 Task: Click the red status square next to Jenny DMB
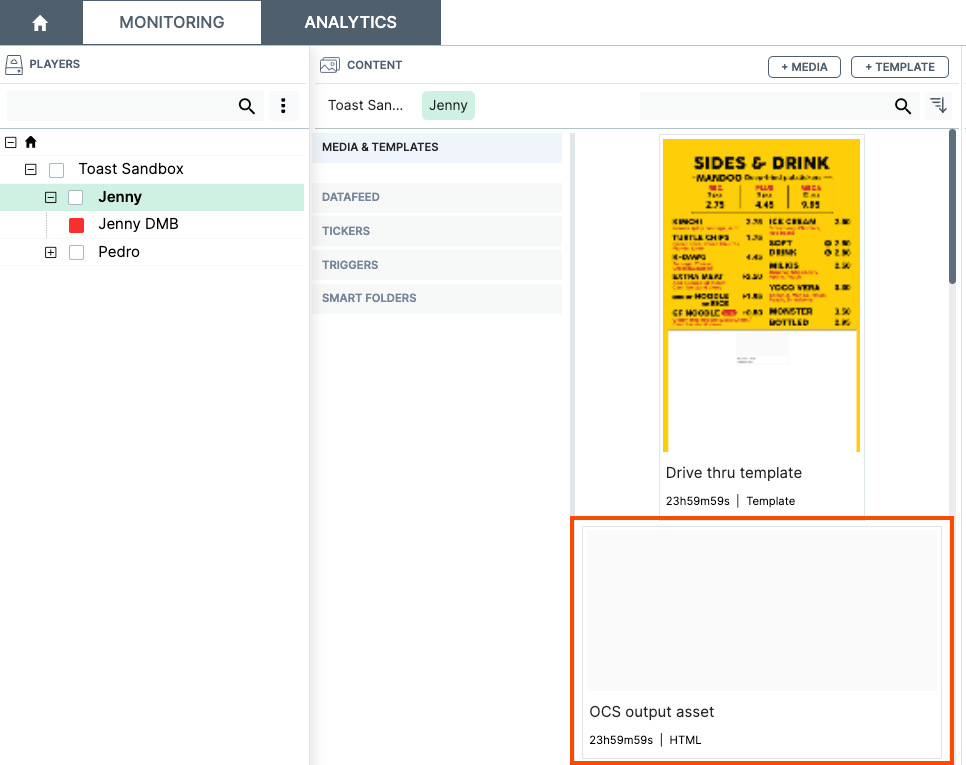coord(75,224)
